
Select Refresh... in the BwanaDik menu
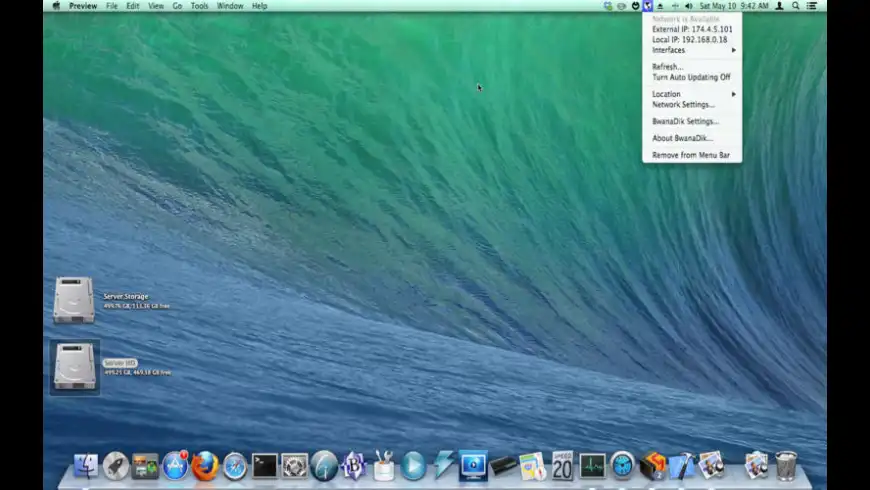pyautogui.click(x=668, y=67)
